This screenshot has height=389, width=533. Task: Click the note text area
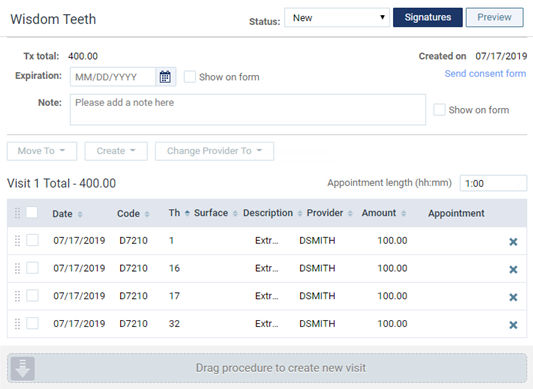248,109
